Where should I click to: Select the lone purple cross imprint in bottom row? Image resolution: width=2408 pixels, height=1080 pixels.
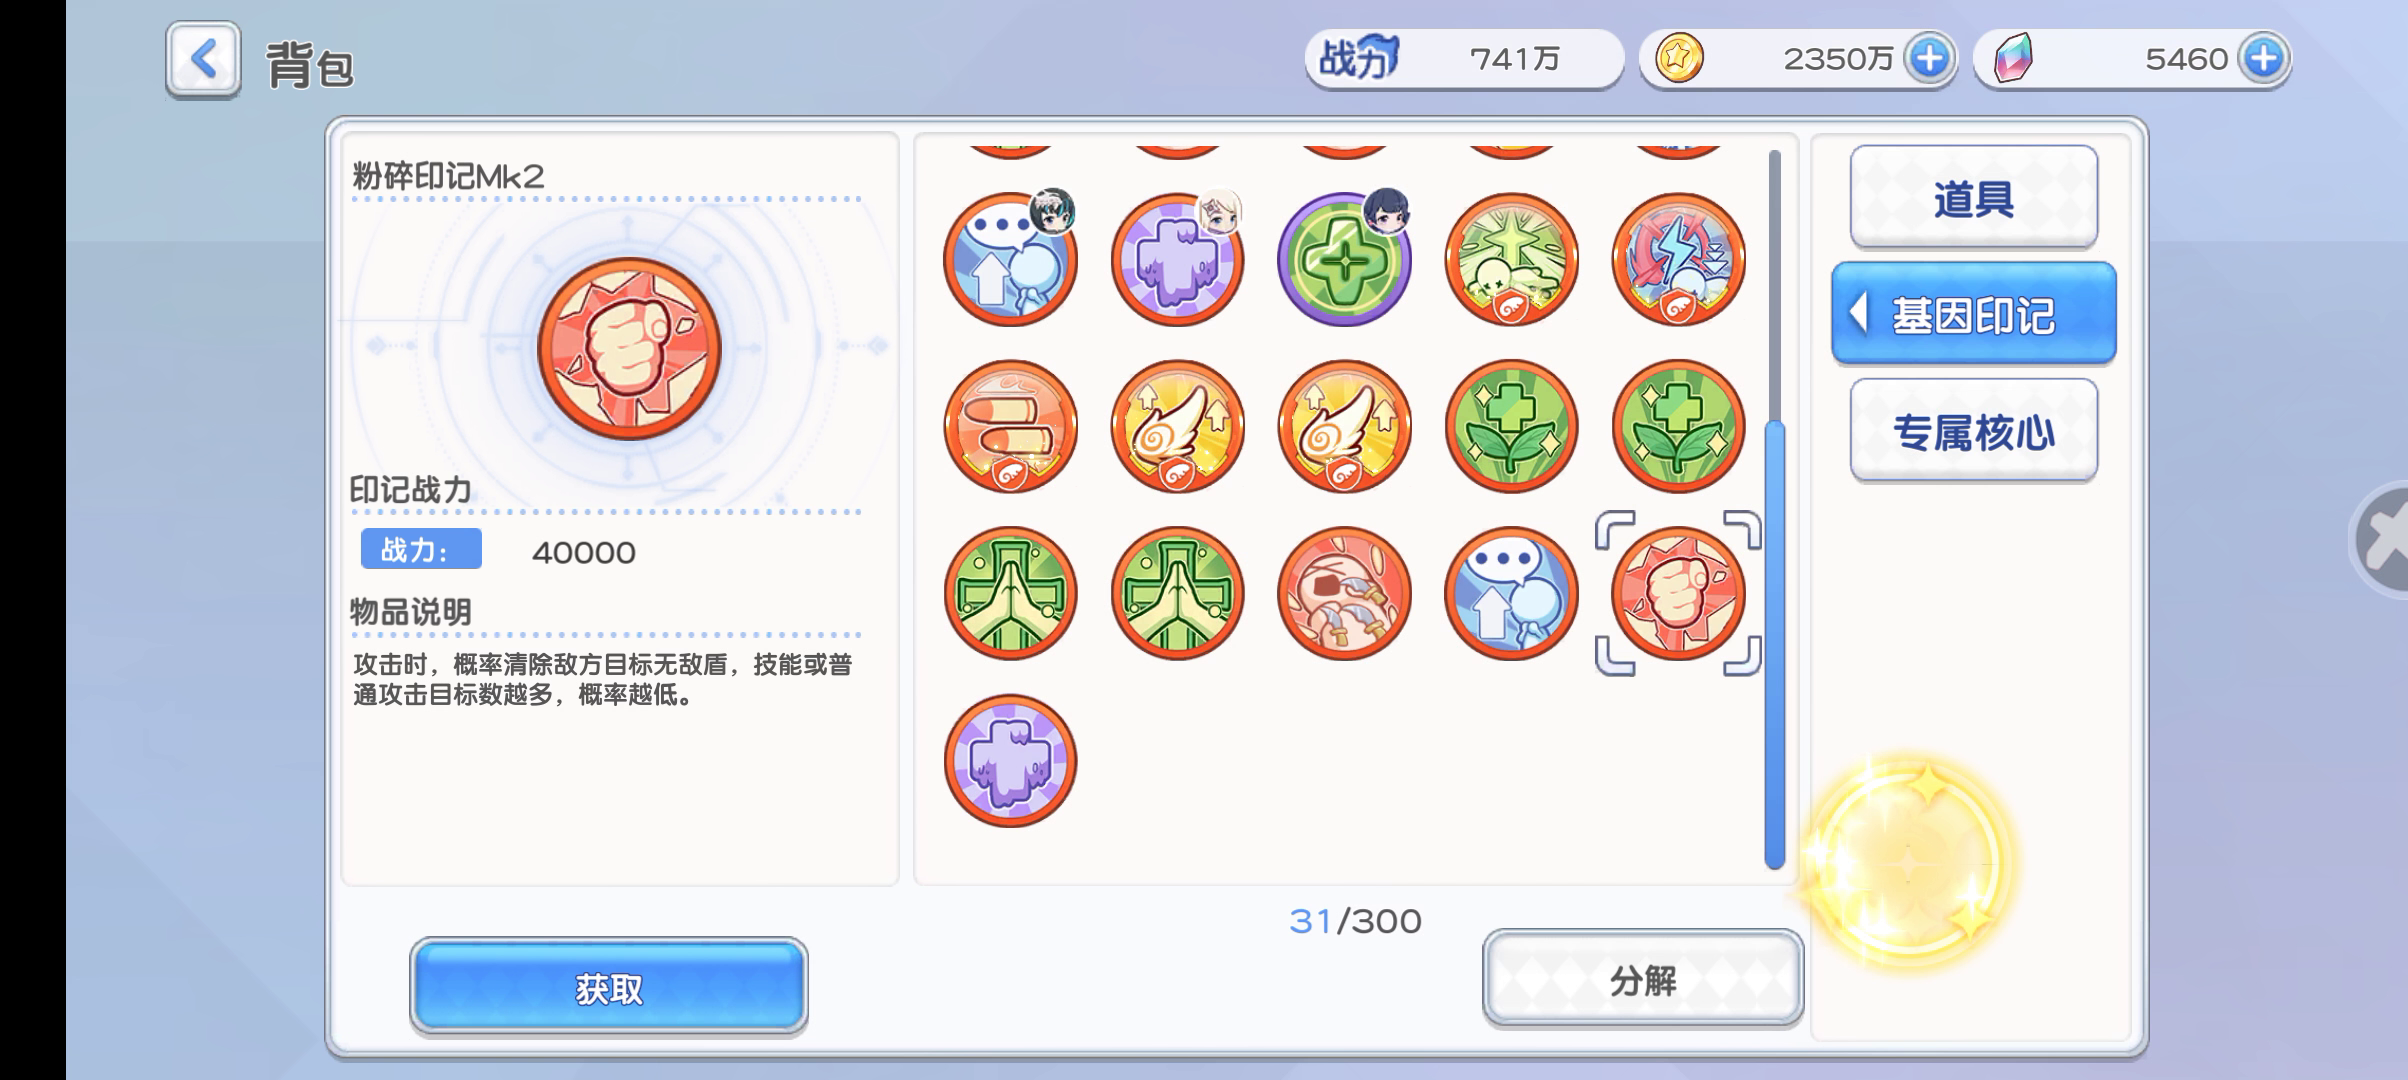click(1010, 760)
